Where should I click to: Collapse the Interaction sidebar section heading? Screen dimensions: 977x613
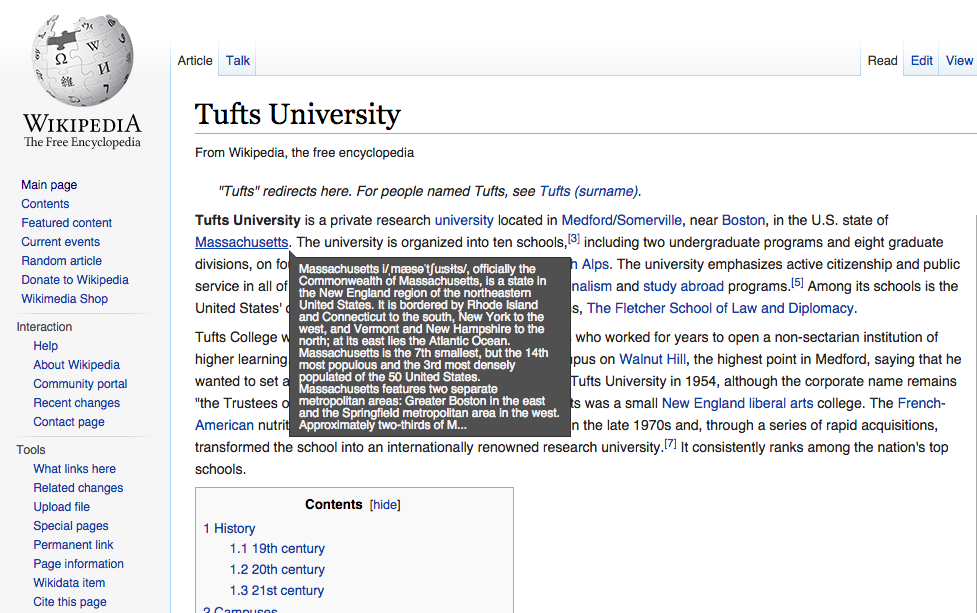[44, 326]
